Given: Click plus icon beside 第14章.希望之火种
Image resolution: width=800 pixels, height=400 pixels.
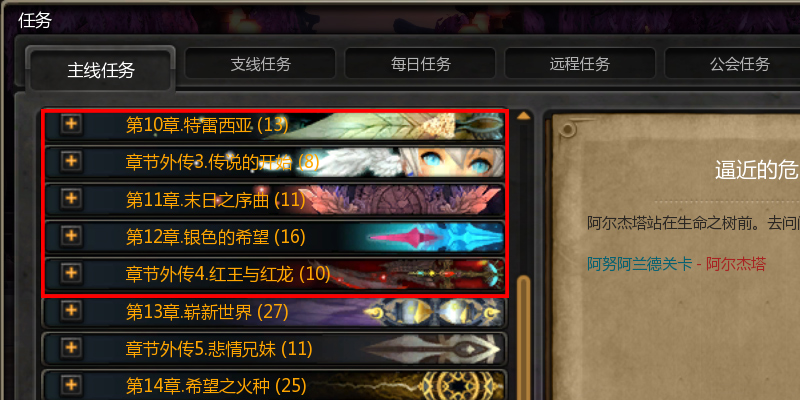Looking at the screenshot, I should [x=71, y=385].
